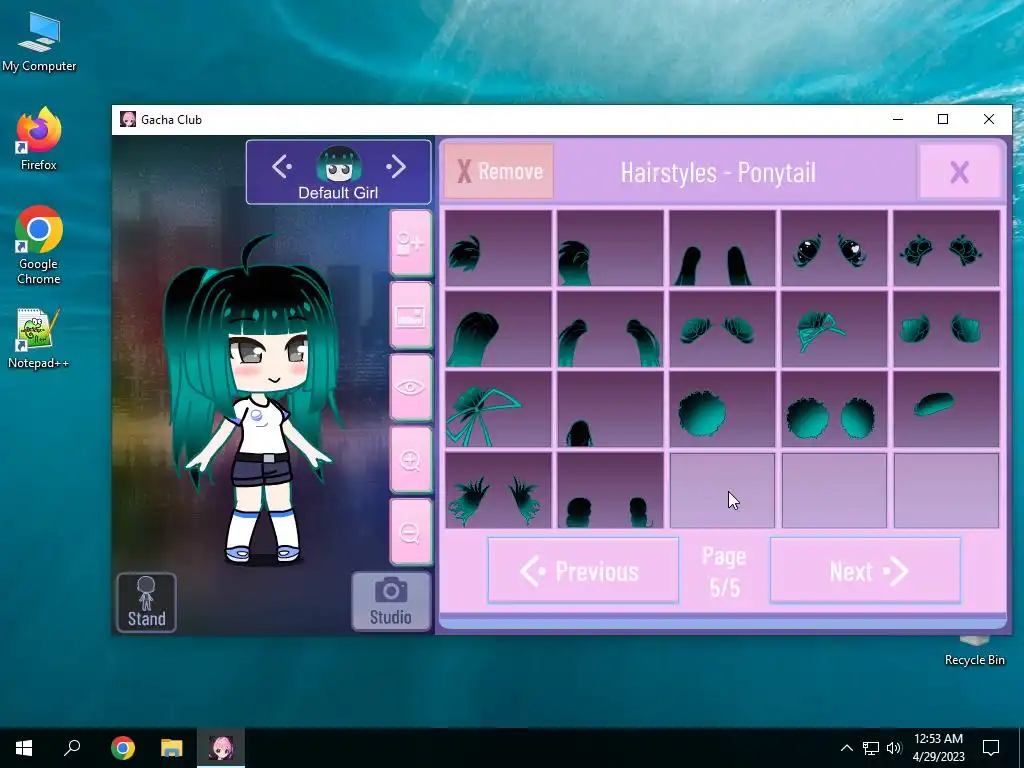Choose the twin small round buns
This screenshot has height=768, width=1024.
(610, 490)
